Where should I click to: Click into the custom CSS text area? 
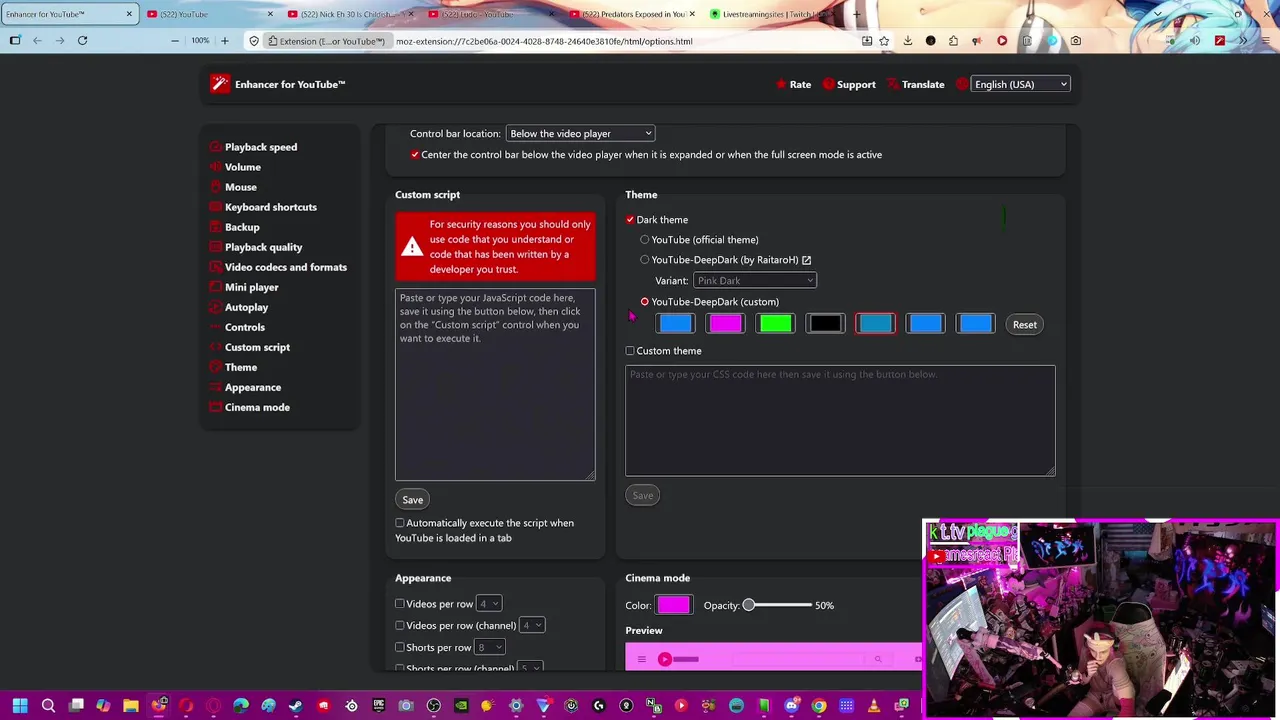coord(840,421)
